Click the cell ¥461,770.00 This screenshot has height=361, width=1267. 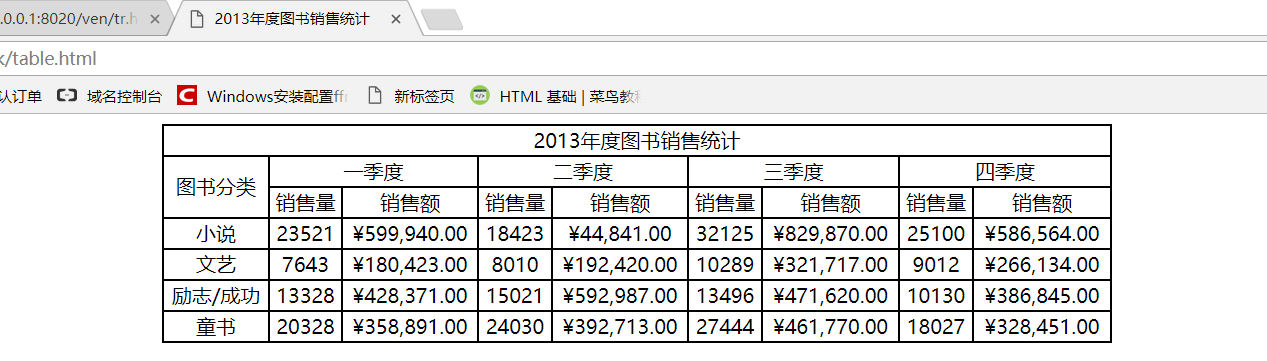click(831, 327)
